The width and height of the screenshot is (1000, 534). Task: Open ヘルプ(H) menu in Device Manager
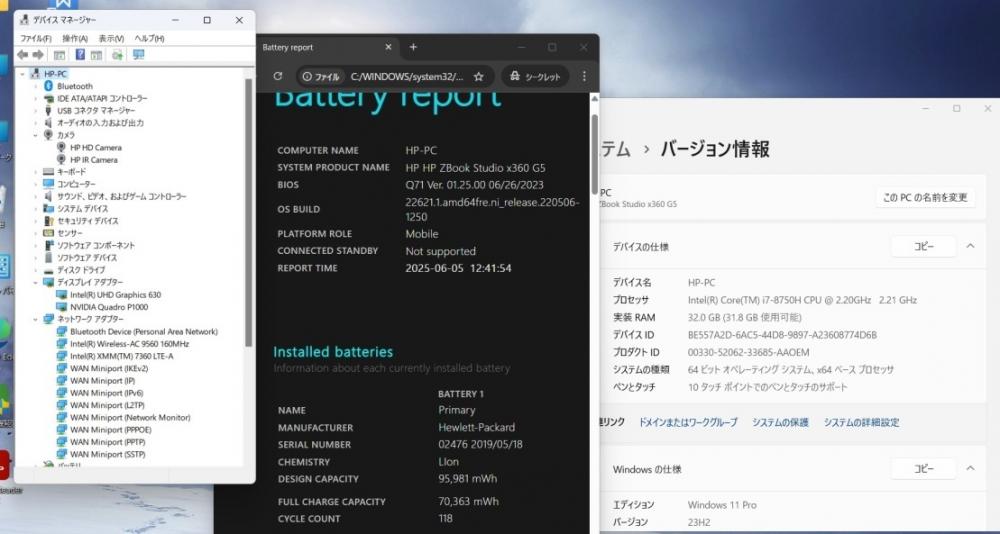[149, 38]
